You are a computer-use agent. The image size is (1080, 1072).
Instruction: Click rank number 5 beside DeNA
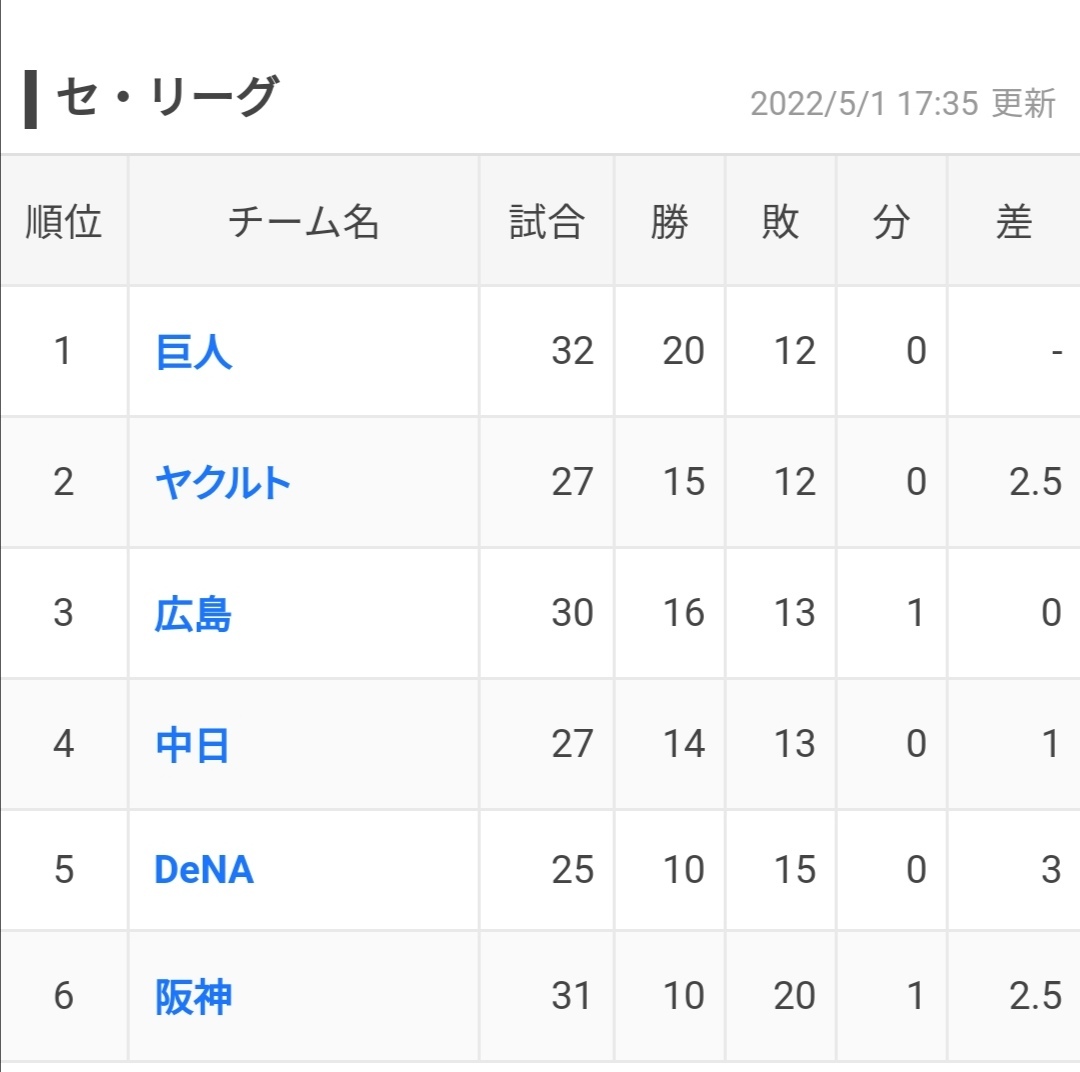[x=64, y=870]
